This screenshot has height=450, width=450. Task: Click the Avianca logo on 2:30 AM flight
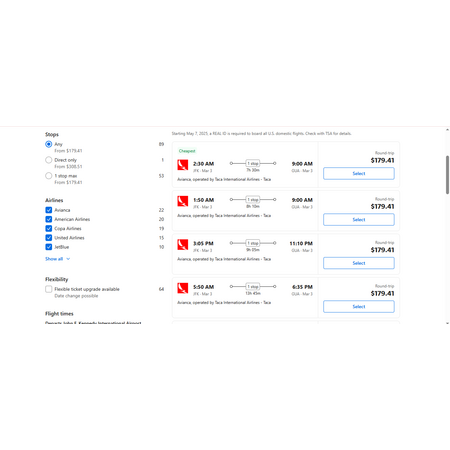(x=183, y=165)
